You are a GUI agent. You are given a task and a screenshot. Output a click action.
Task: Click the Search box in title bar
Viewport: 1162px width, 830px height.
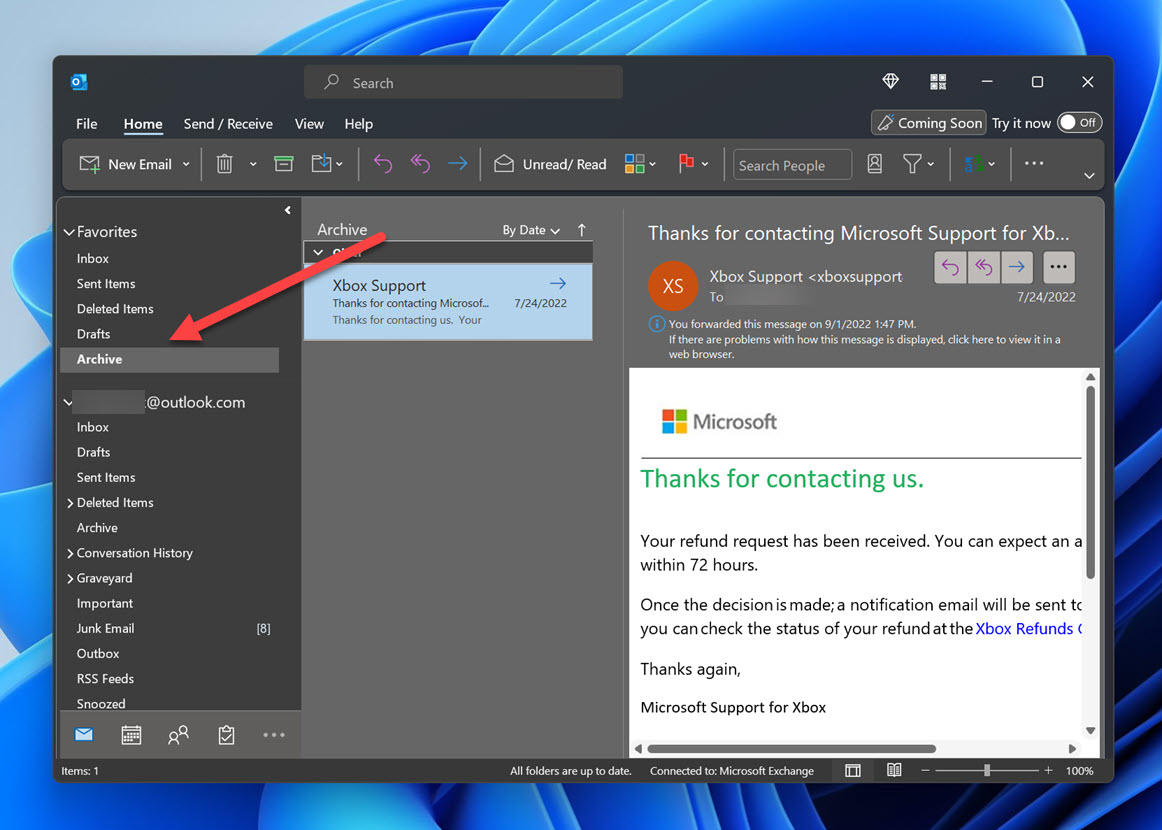[x=463, y=82]
